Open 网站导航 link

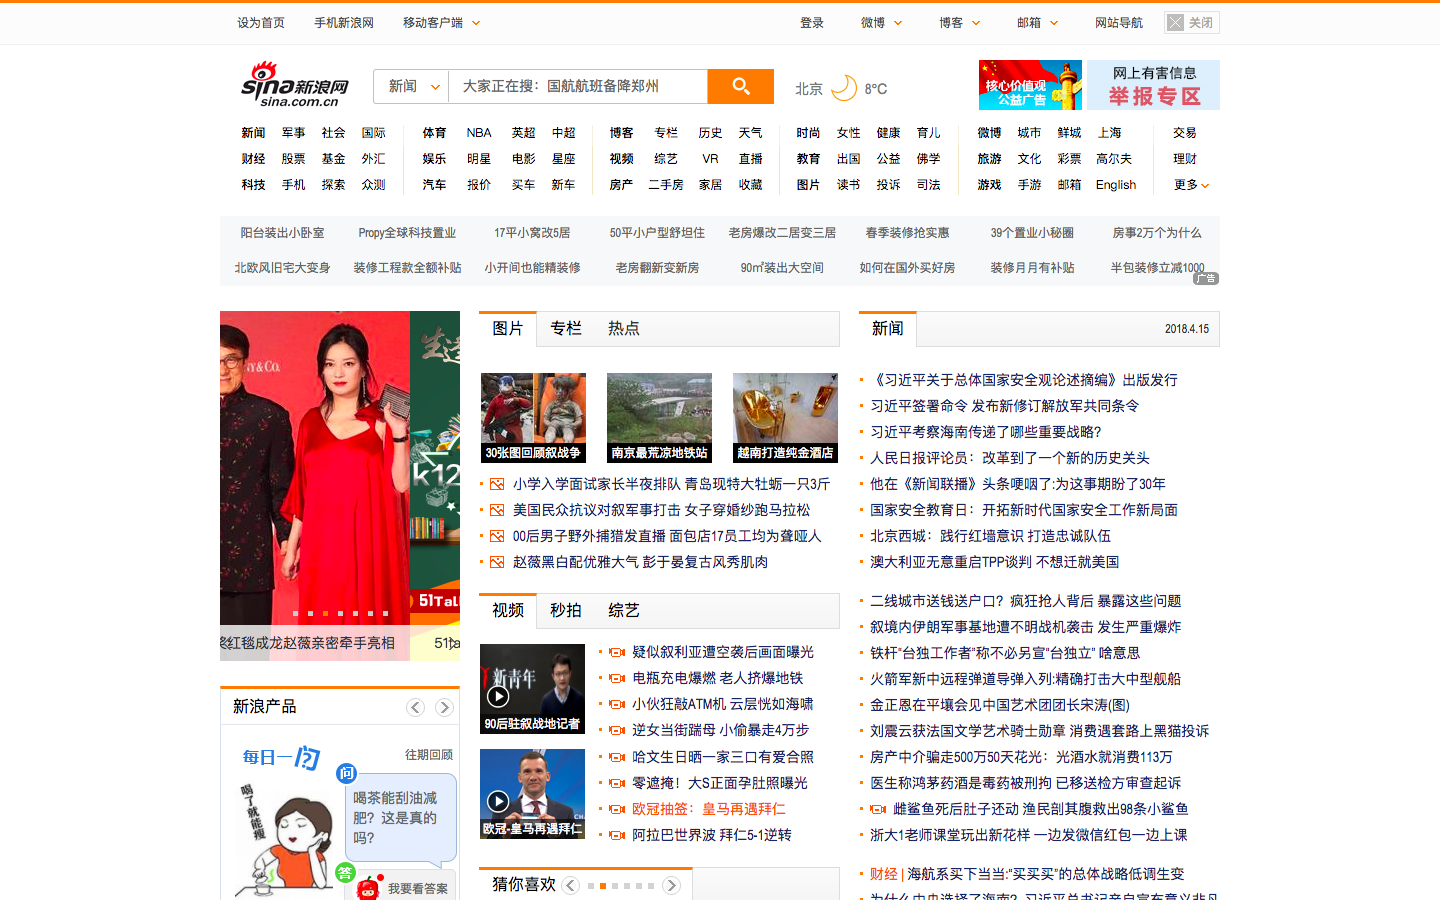[x=1119, y=22]
